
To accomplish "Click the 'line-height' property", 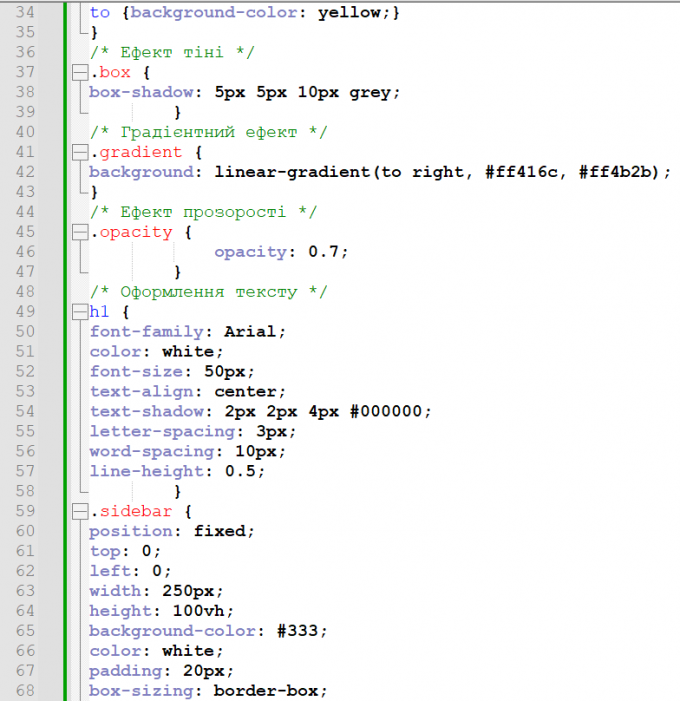I will coord(147,472).
